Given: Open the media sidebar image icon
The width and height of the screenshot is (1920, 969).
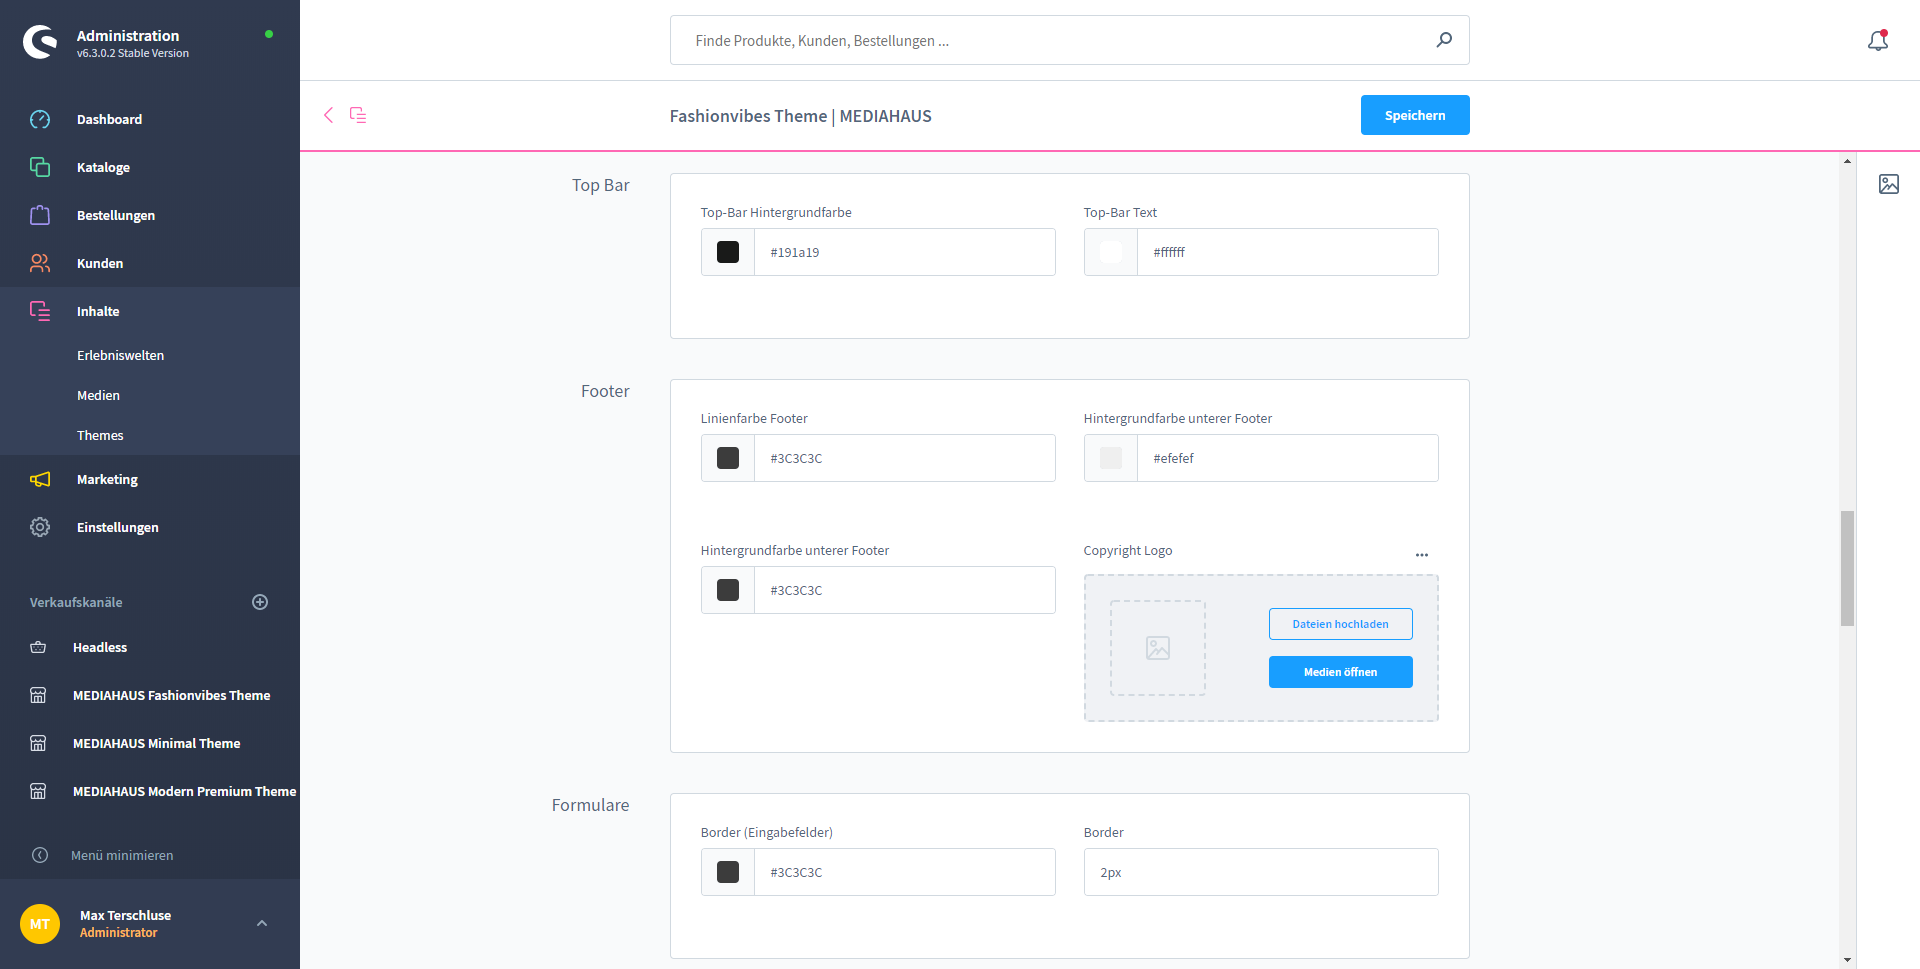Looking at the screenshot, I should pos(1888,184).
